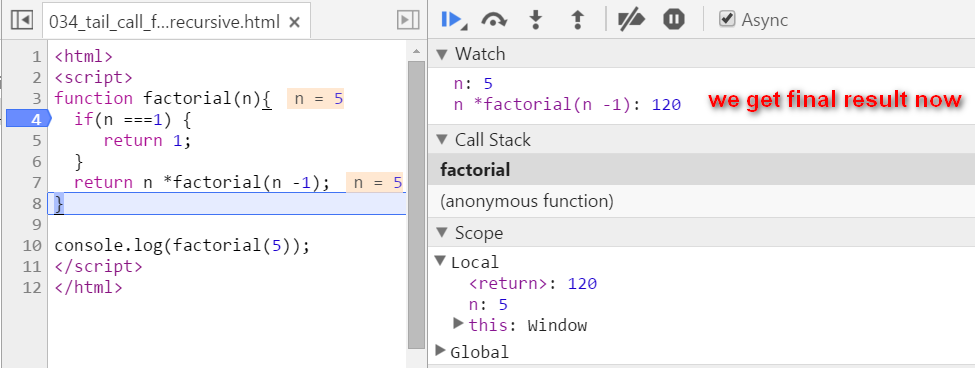Click the closing </script> tag line
This screenshot has width=975, height=368.
tap(98, 267)
